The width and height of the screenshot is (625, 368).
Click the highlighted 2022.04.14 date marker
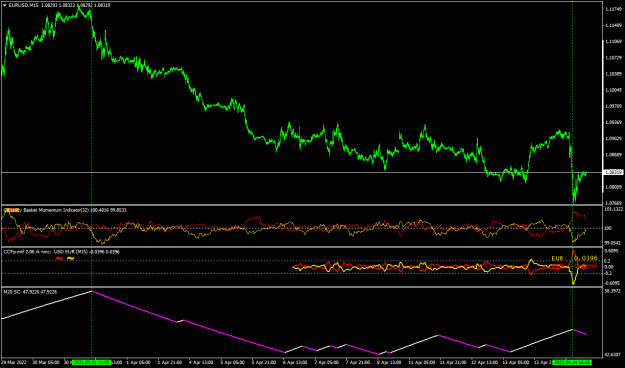click(572, 362)
